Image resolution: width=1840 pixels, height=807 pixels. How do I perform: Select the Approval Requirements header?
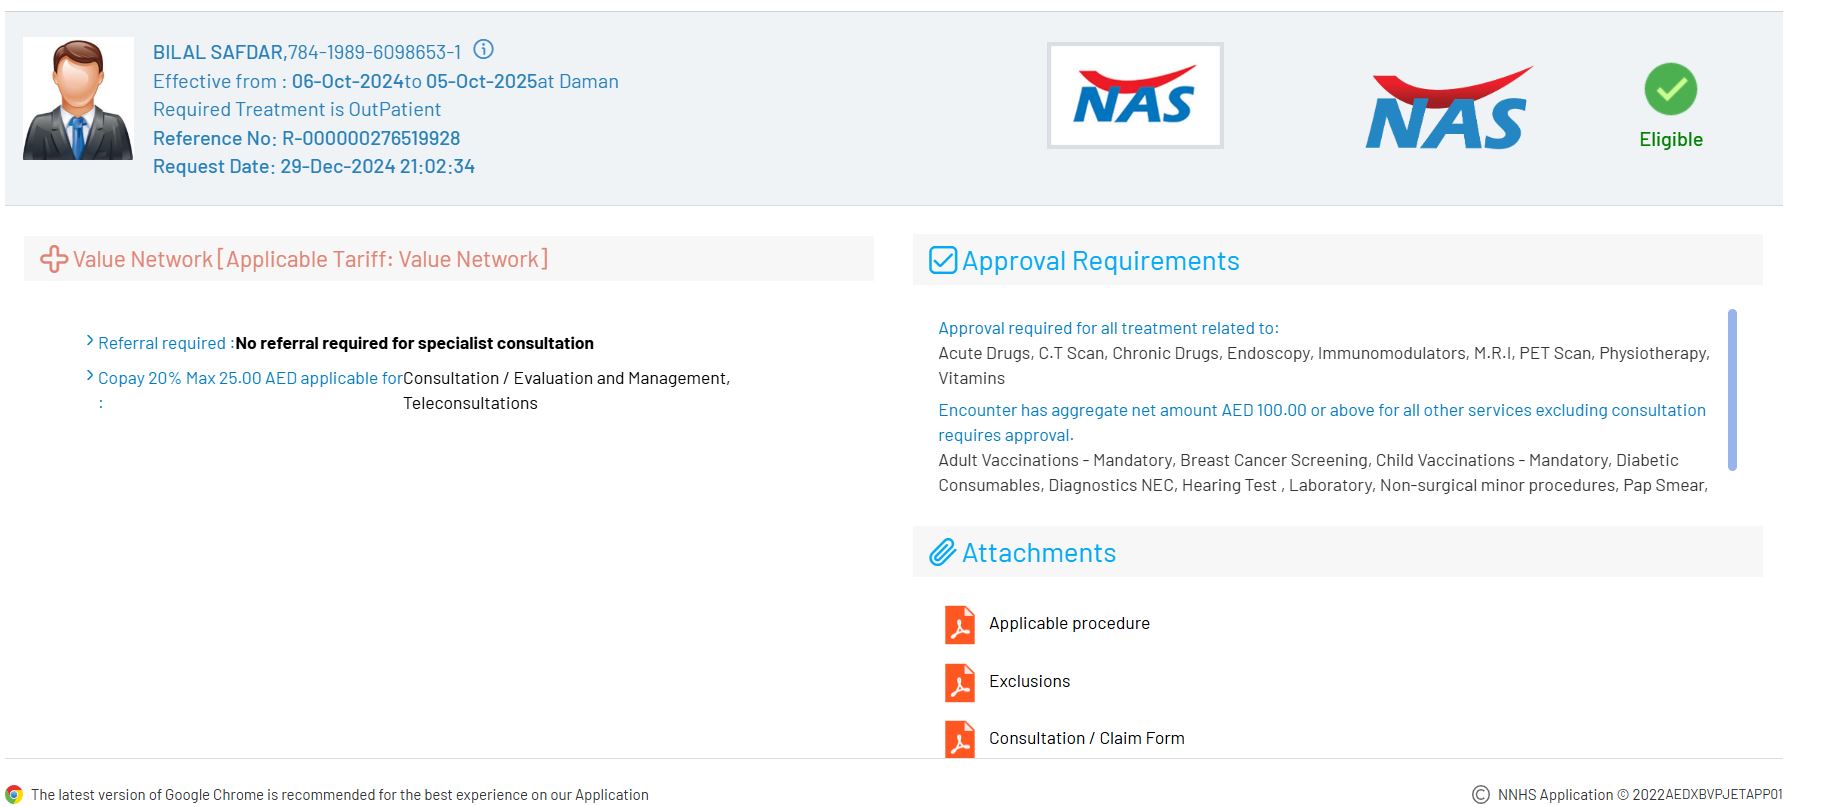(x=1100, y=261)
